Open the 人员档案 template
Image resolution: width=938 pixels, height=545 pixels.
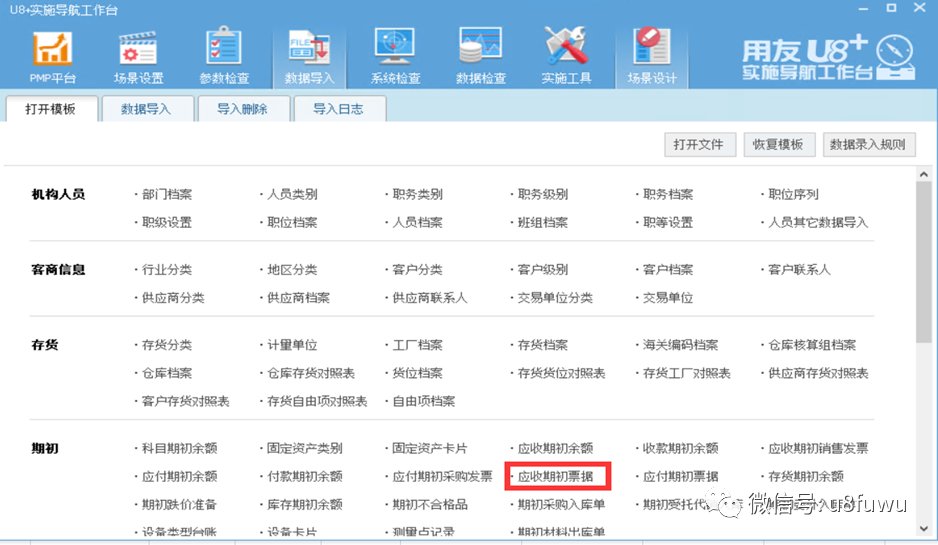(418, 223)
